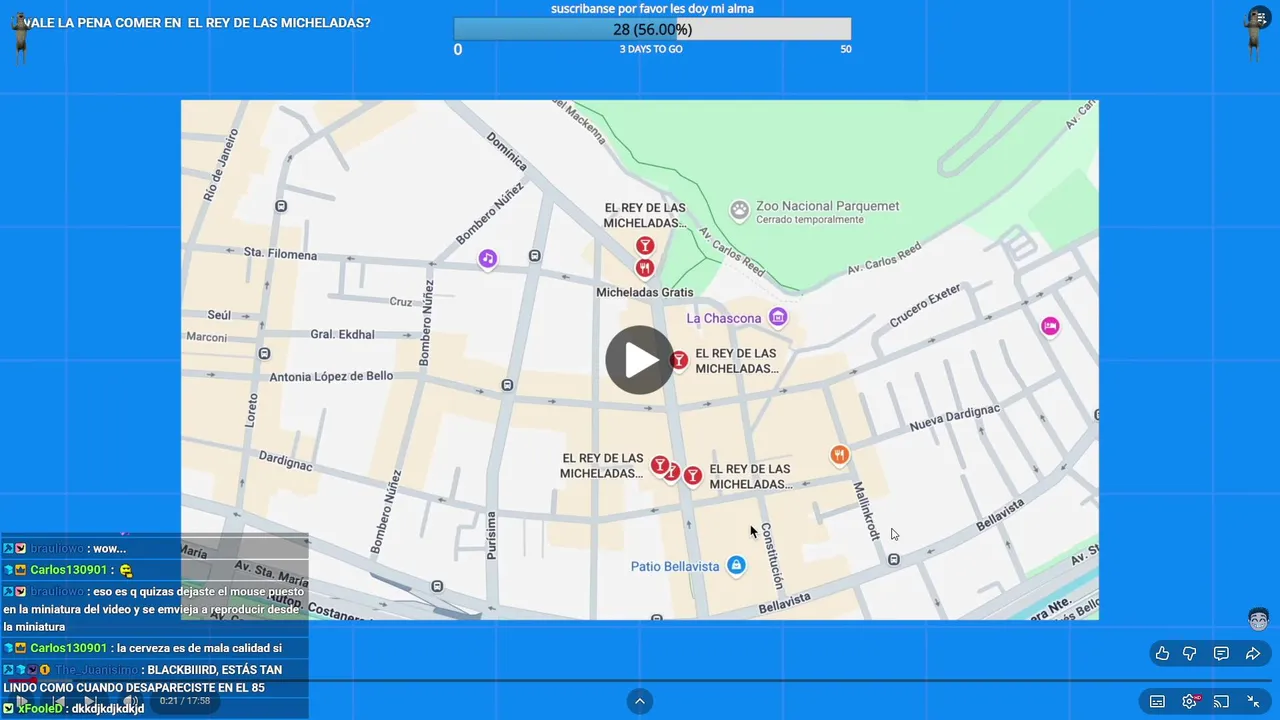The image size is (1280, 720).
Task: Open player settings gear icon
Action: 1189,702
